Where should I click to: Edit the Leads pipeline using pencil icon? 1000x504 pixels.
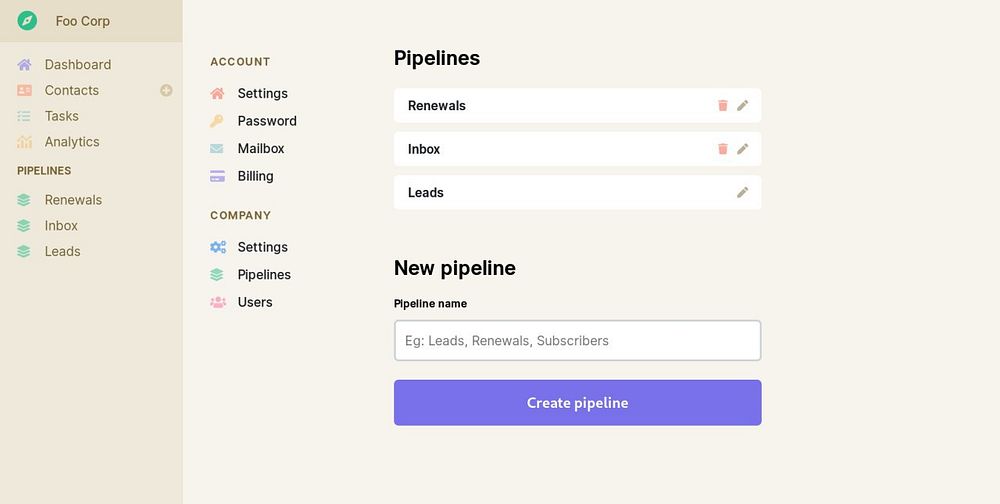743,193
